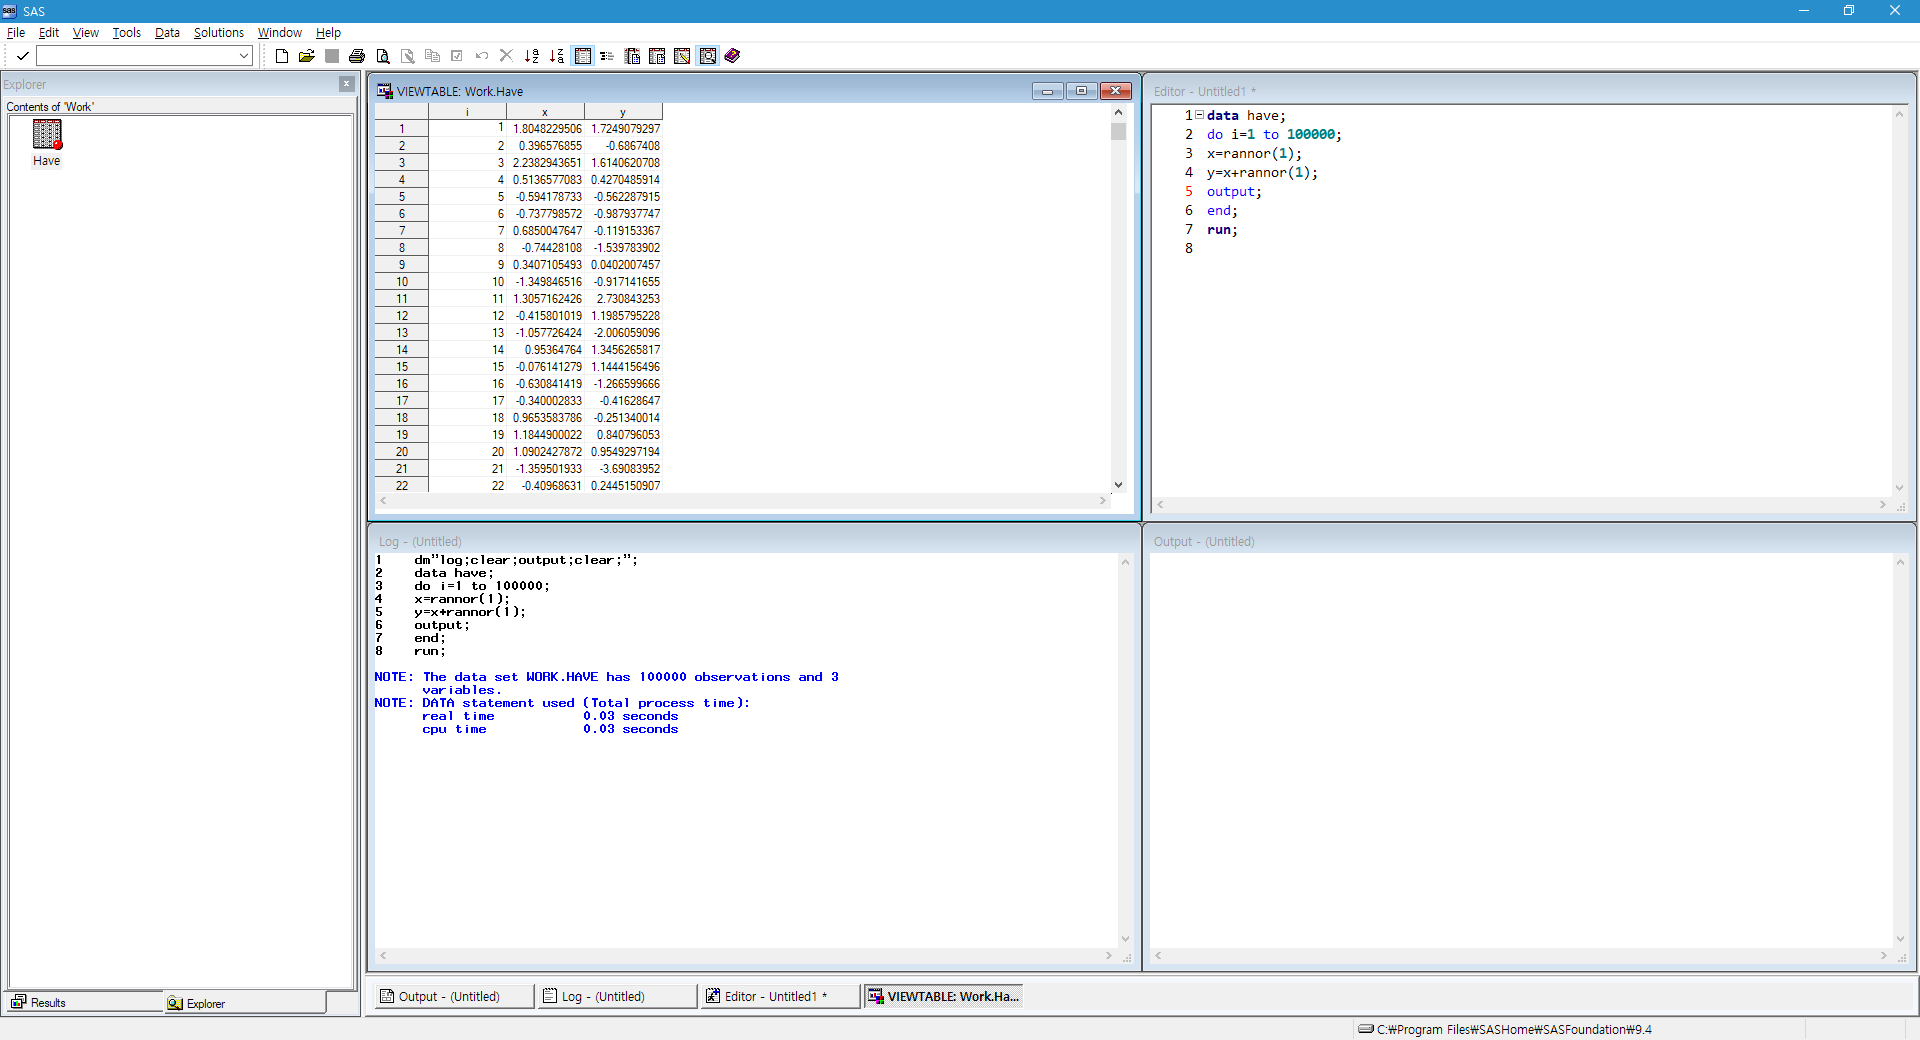Viewport: 1920px width, 1040px height.
Task: Select the Log - (Untitled) window button
Action: pyautogui.click(x=615, y=996)
